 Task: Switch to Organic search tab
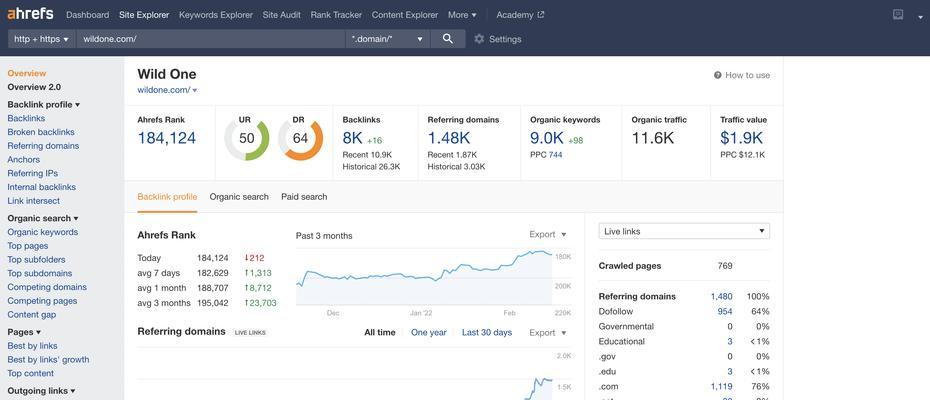coord(239,197)
